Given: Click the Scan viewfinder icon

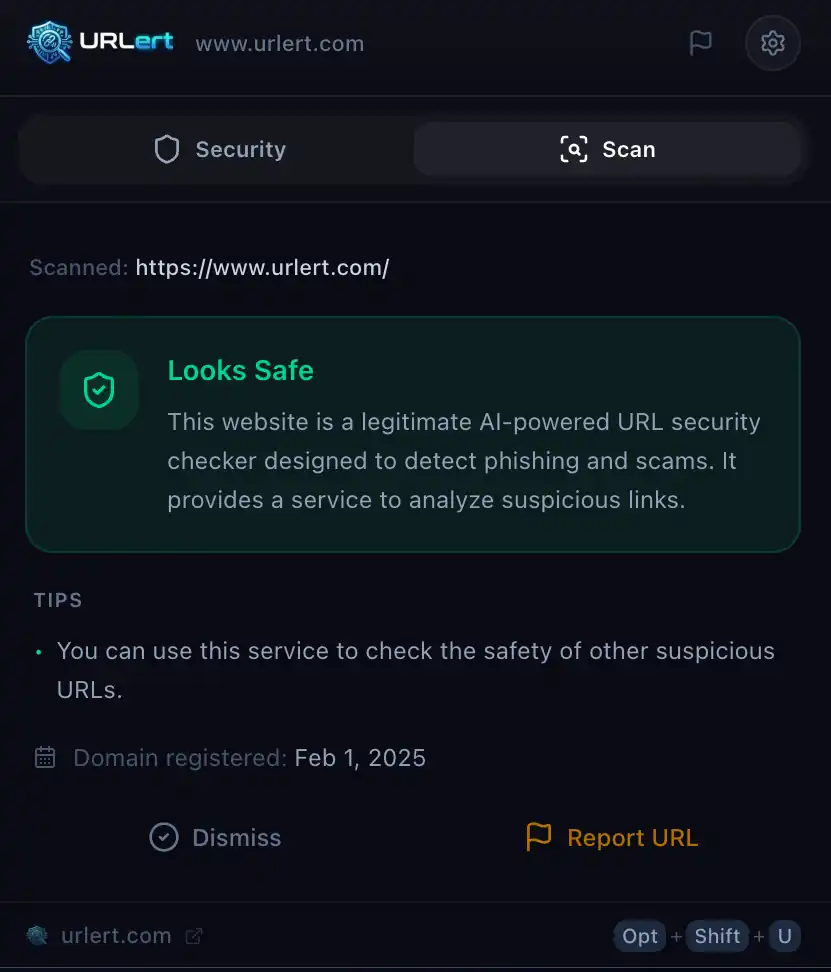Looking at the screenshot, I should [x=573, y=148].
